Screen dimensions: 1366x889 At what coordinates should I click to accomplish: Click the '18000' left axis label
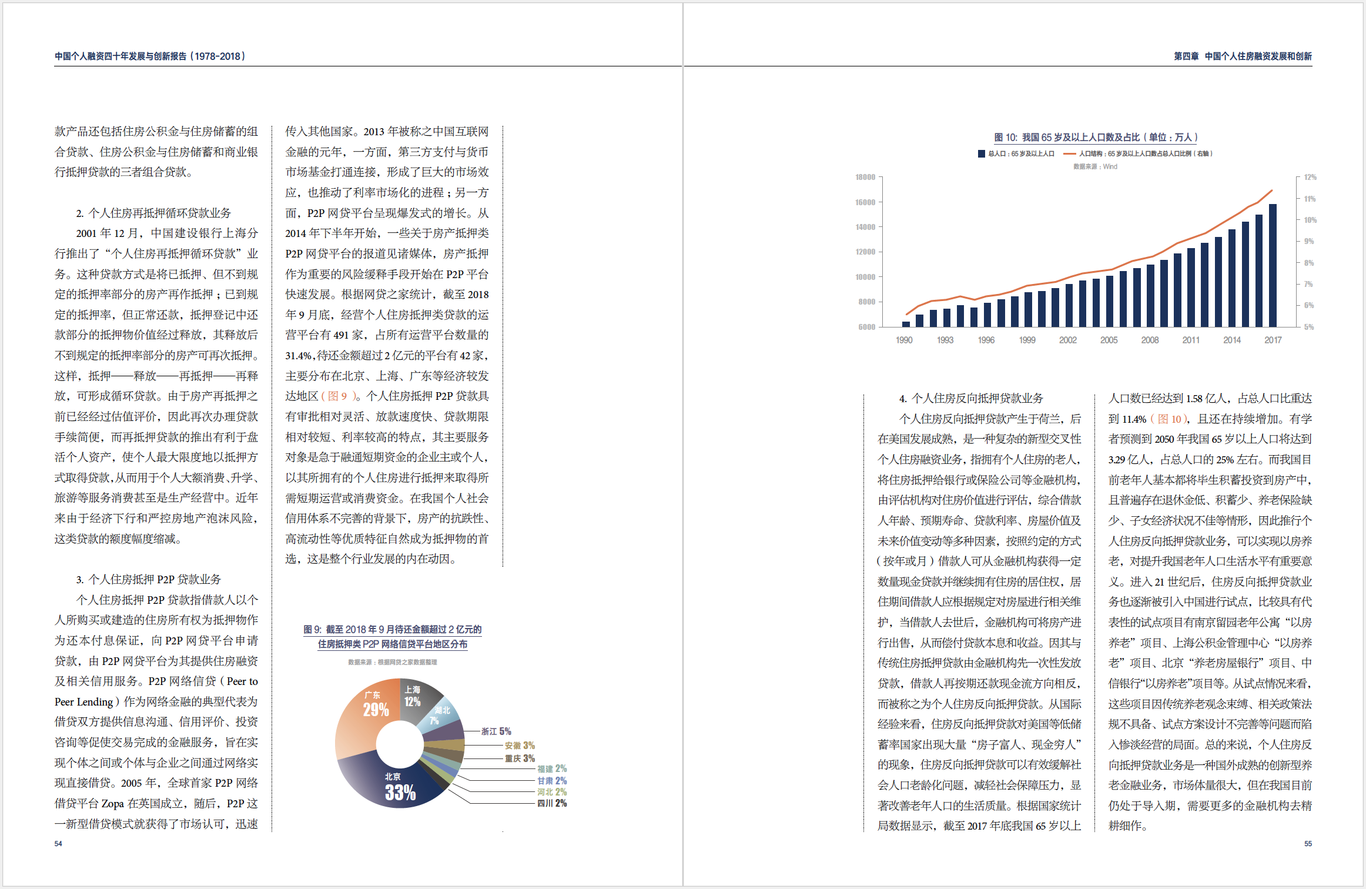[x=866, y=177]
